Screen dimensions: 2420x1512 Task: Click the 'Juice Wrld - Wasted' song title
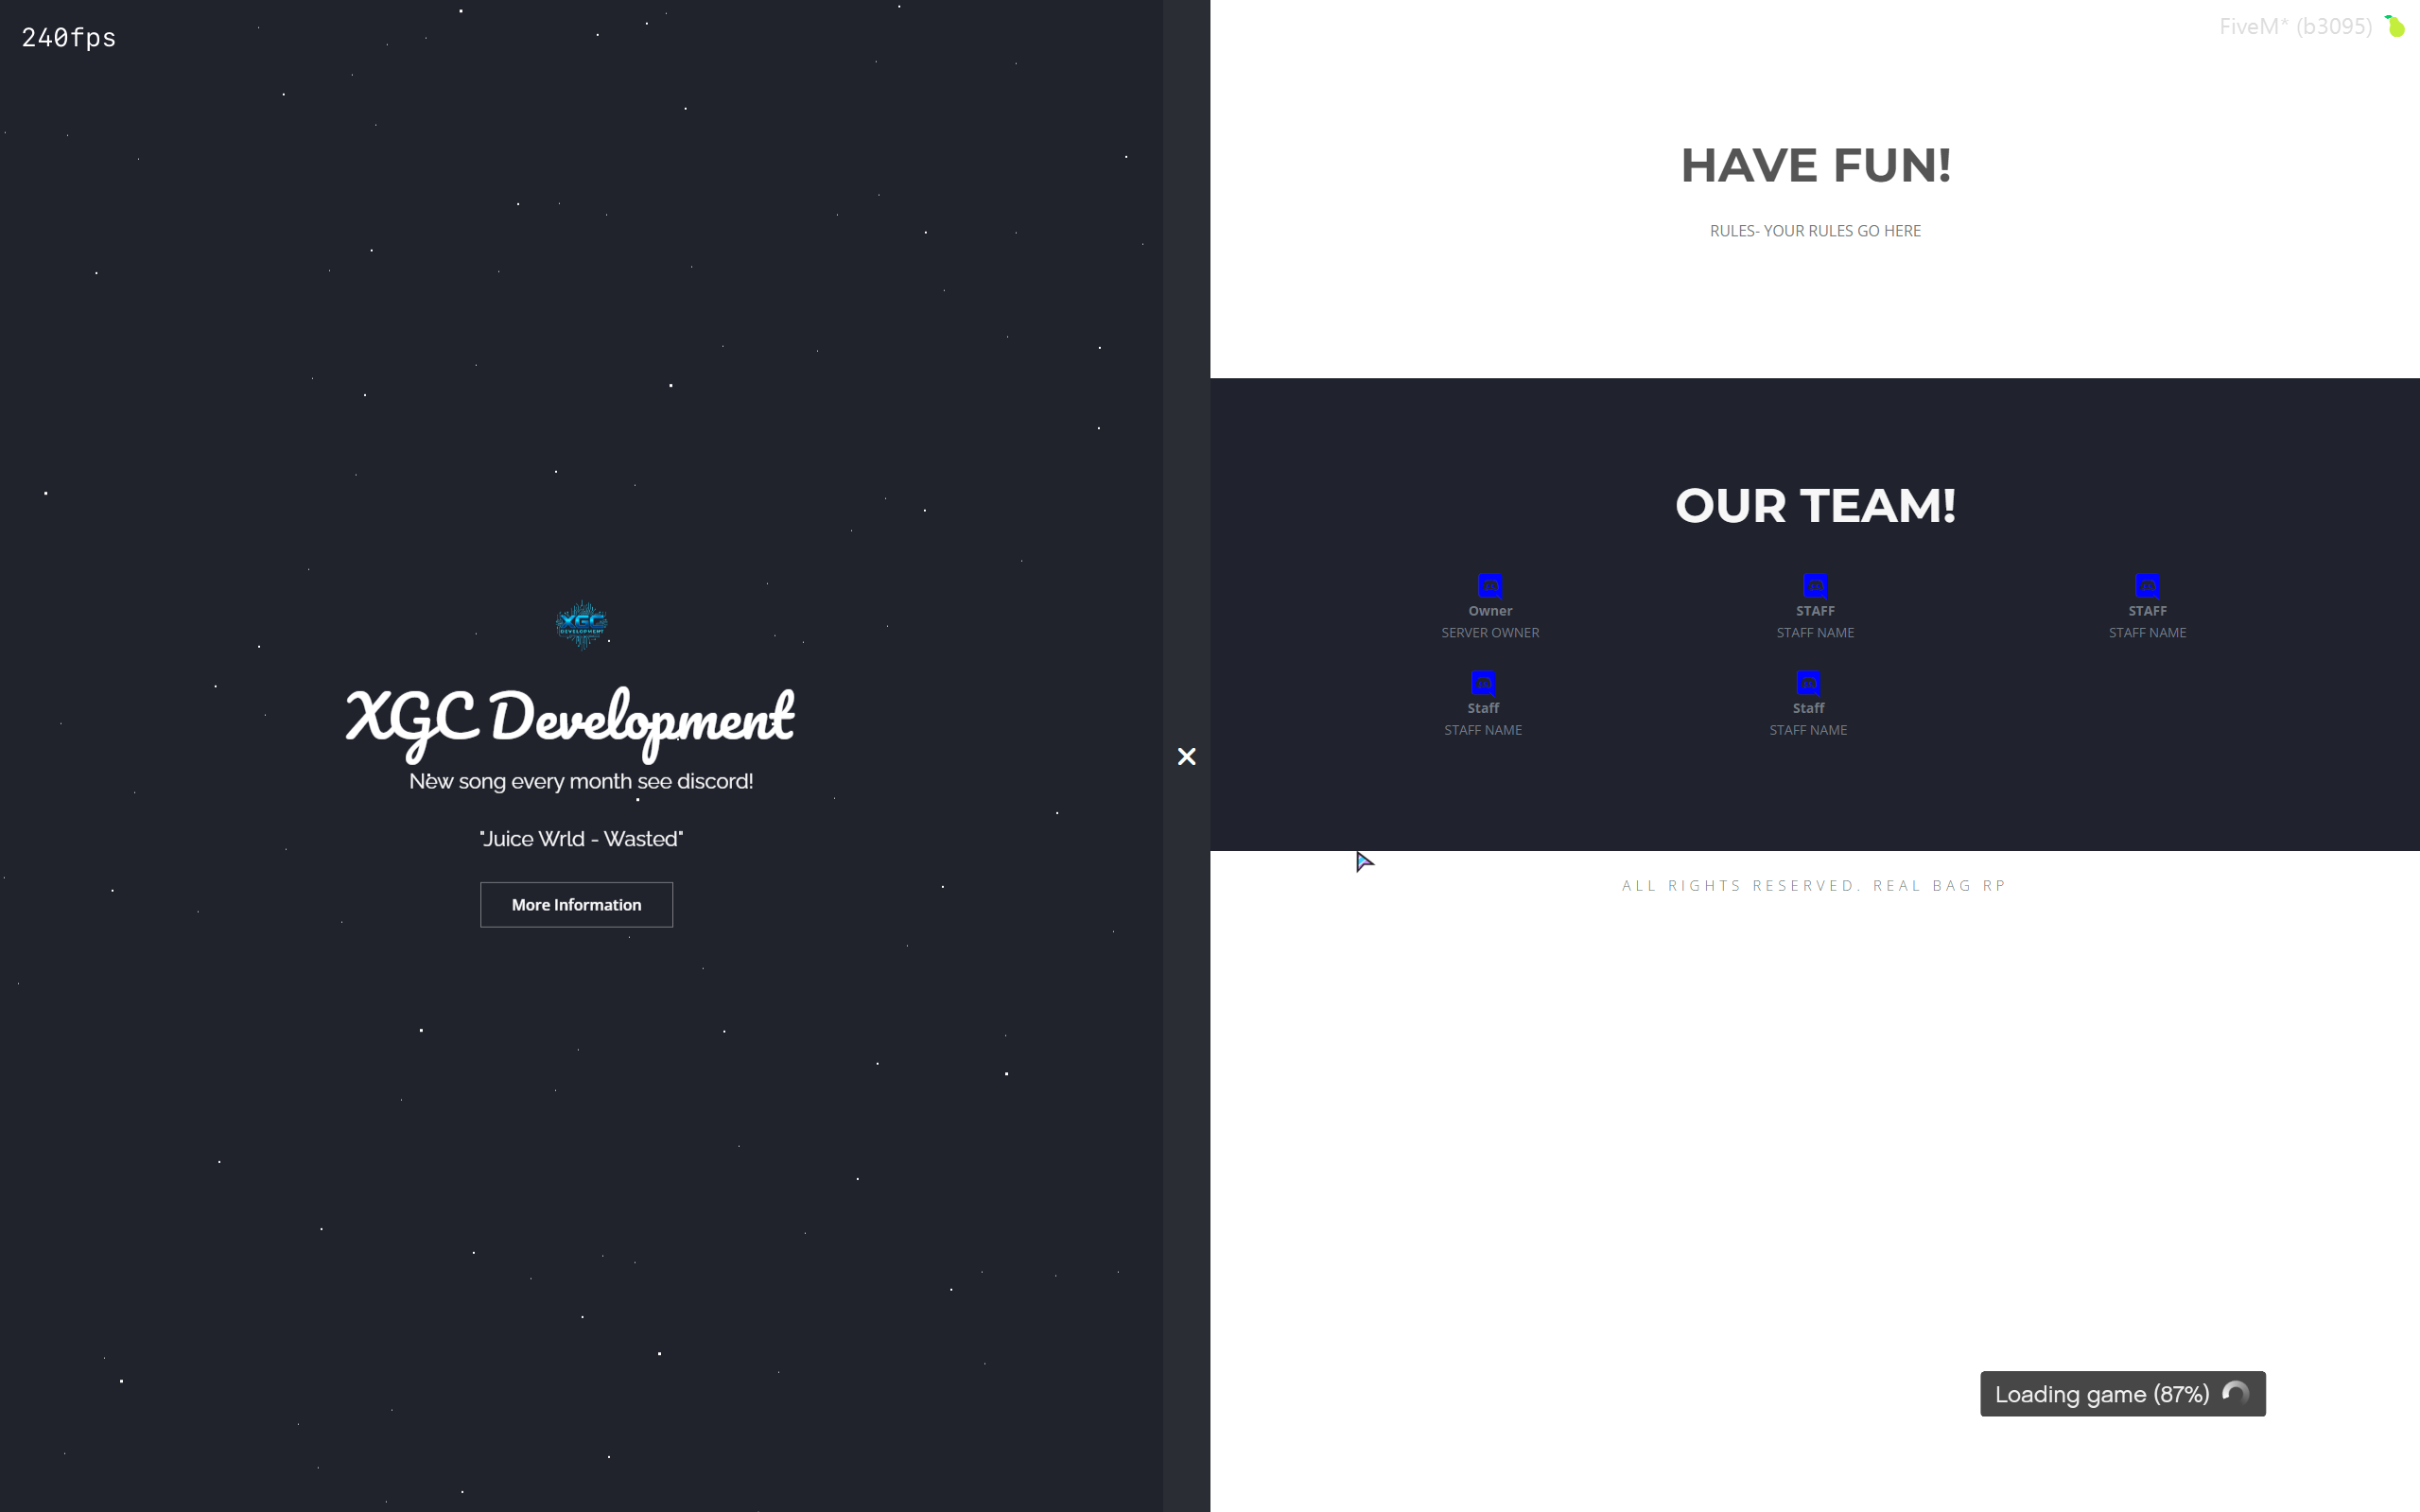point(581,839)
